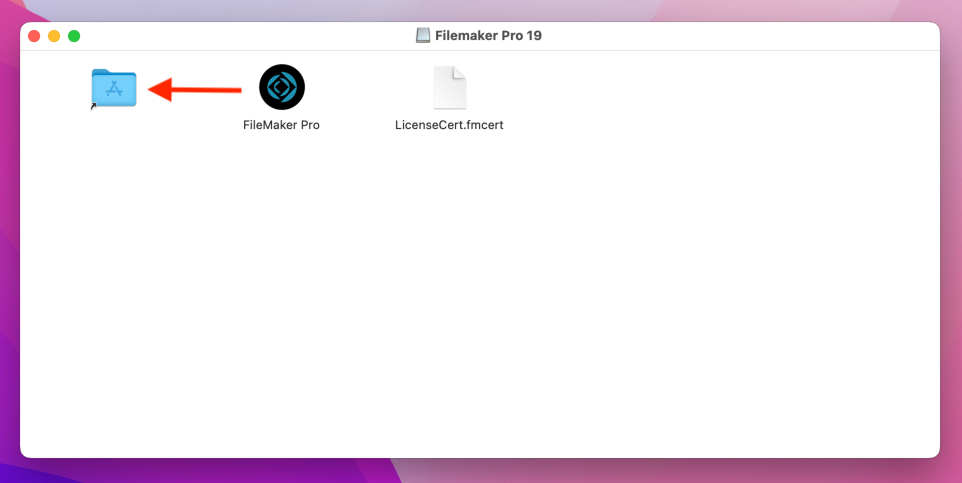Click the red arrow graphic's arrowhead

158,91
